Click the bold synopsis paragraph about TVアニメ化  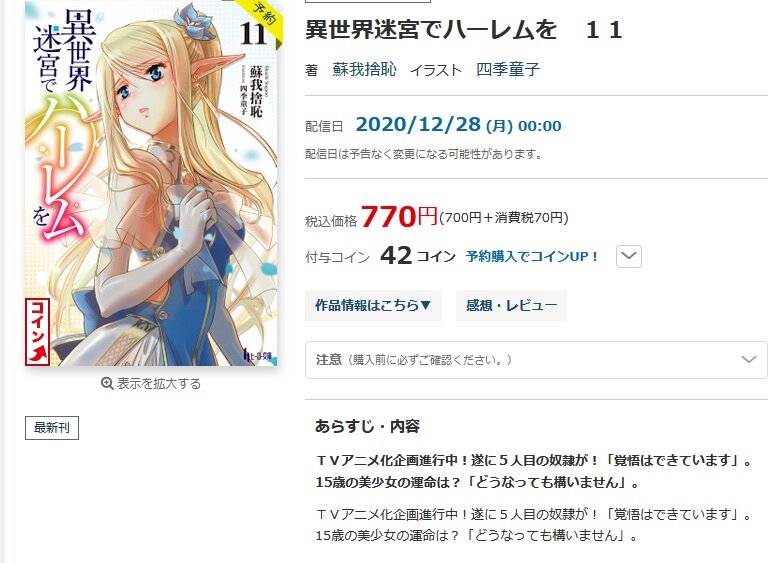(x=534, y=471)
